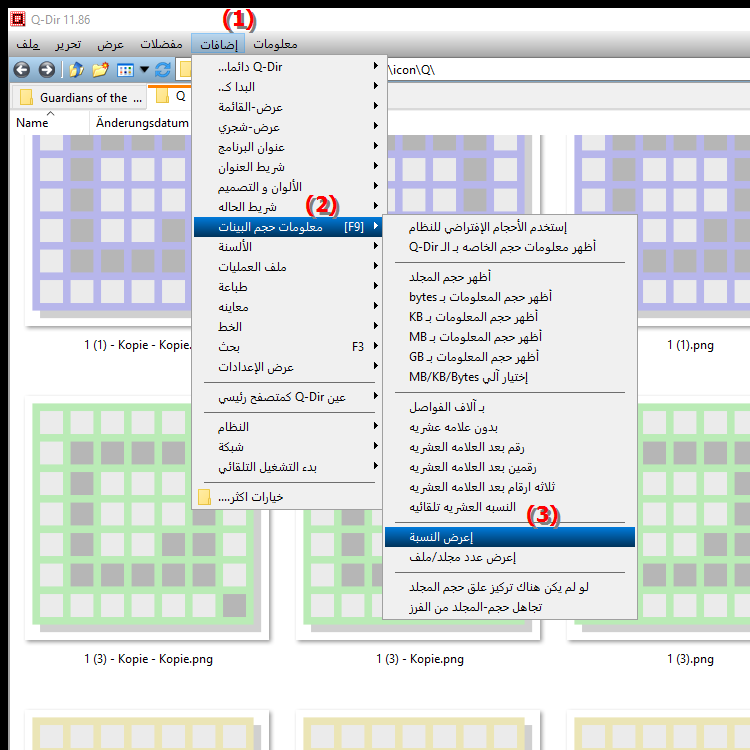Image resolution: width=750 pixels, height=750 pixels.
Task: Click the address bar showing \icon\Q\
Action: tap(568, 70)
